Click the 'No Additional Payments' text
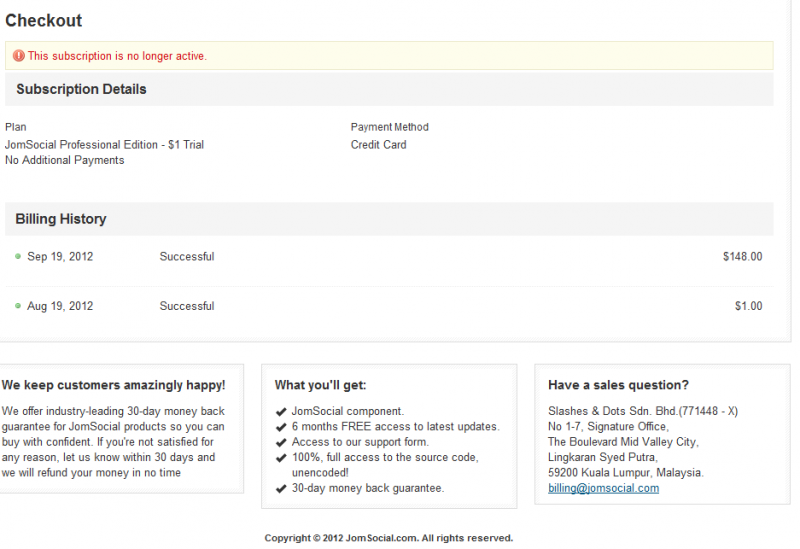 [x=64, y=160]
